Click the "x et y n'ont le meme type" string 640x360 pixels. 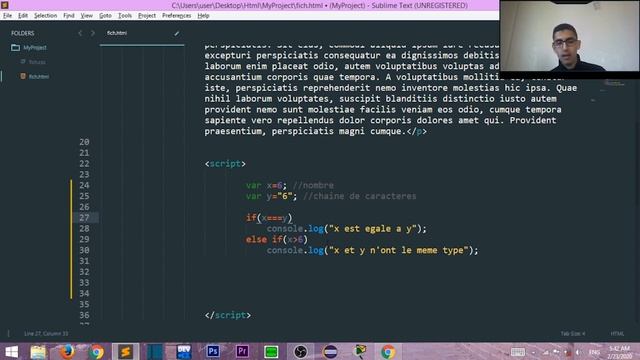(x=399, y=250)
